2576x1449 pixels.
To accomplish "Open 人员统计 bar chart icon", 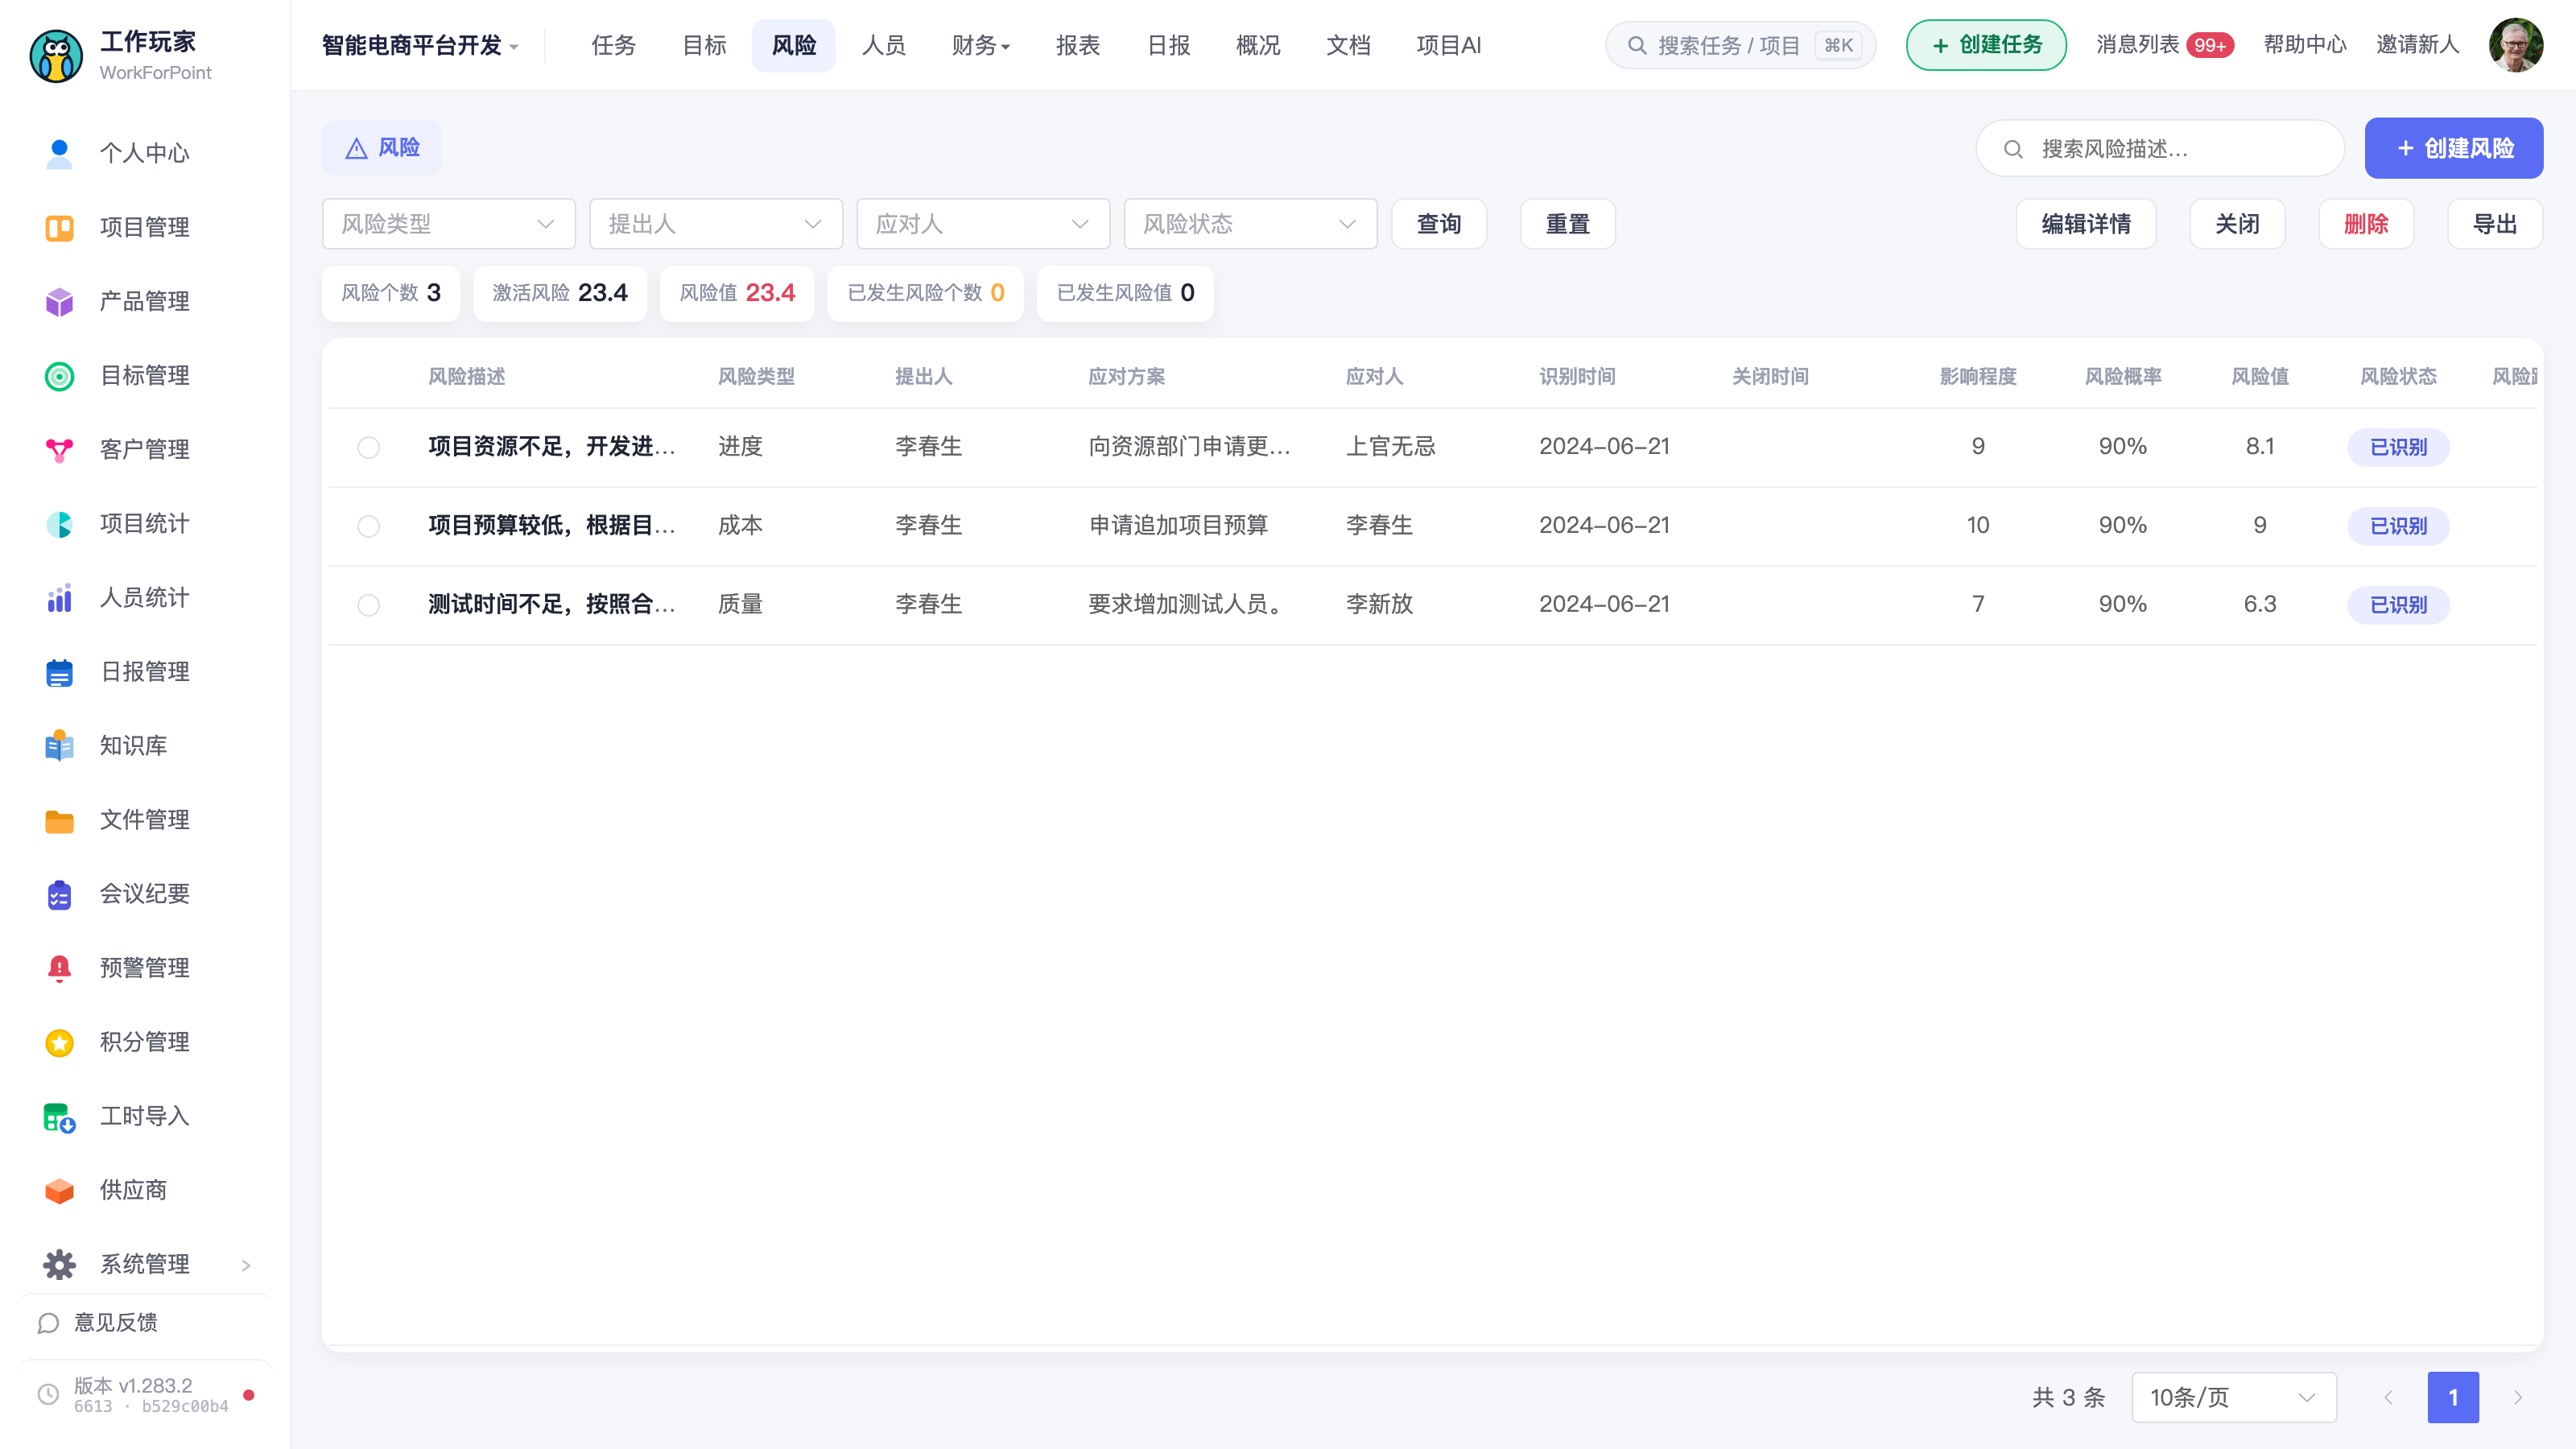I will [59, 597].
